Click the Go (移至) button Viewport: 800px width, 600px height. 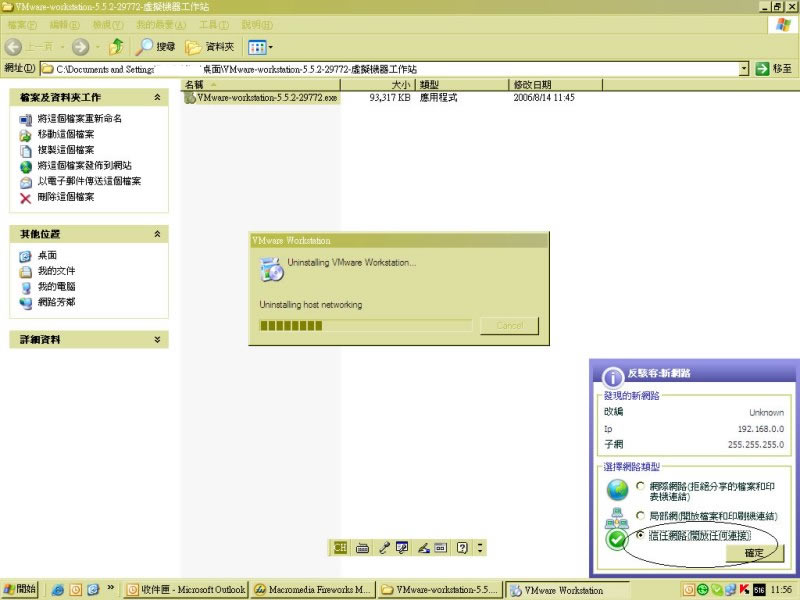774,68
